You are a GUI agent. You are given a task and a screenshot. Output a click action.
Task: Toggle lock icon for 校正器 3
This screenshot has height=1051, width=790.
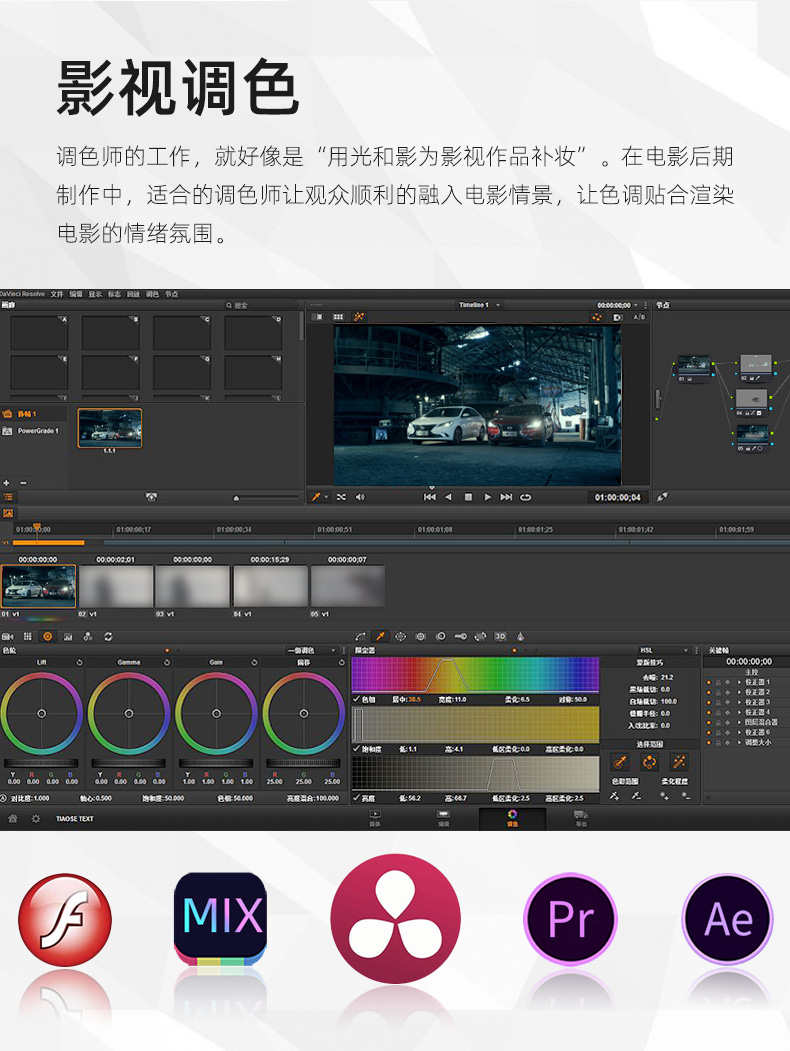(718, 702)
